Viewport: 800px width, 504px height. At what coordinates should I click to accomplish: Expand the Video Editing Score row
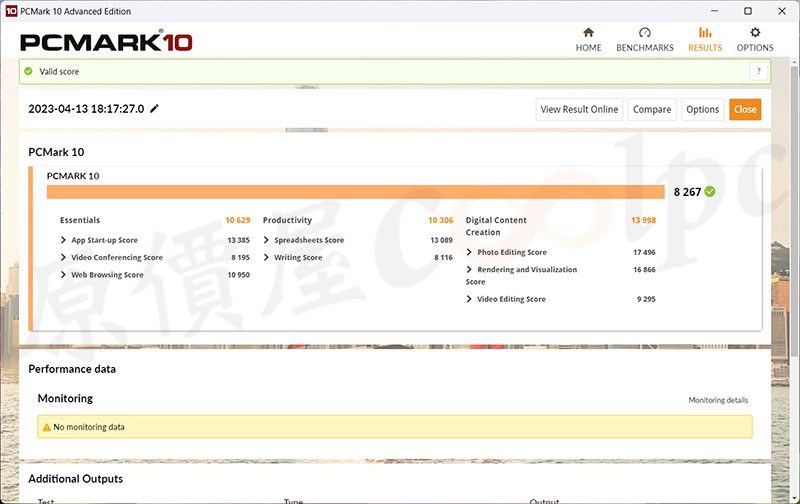tap(470, 299)
